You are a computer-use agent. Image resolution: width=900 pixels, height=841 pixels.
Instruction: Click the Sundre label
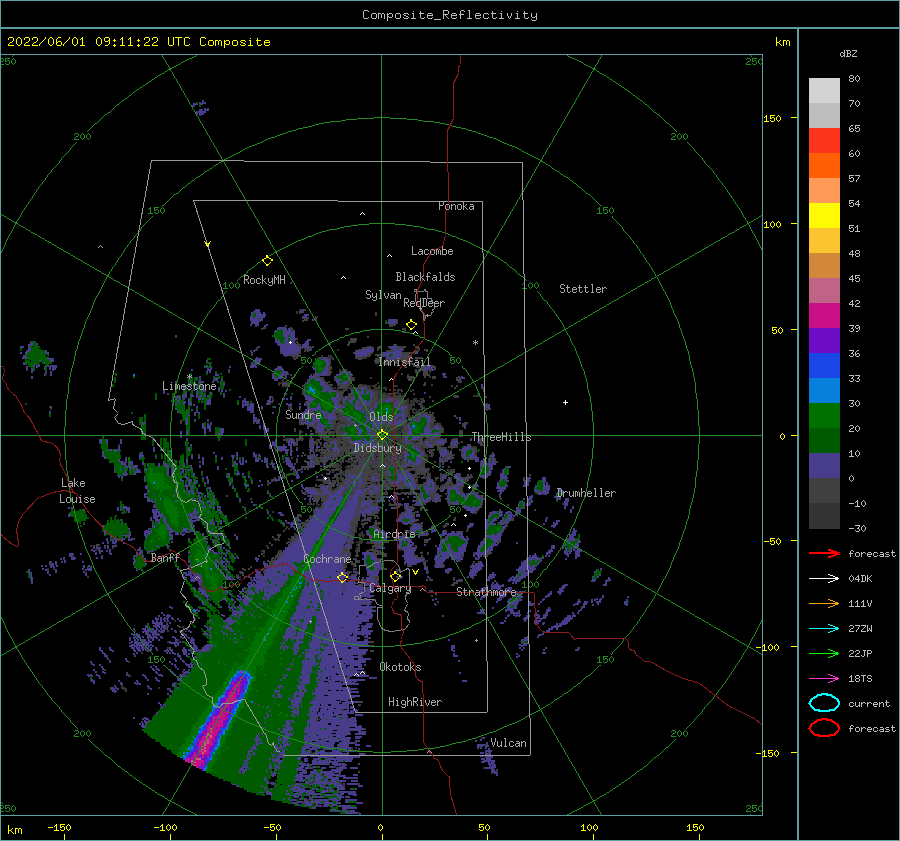[303, 415]
